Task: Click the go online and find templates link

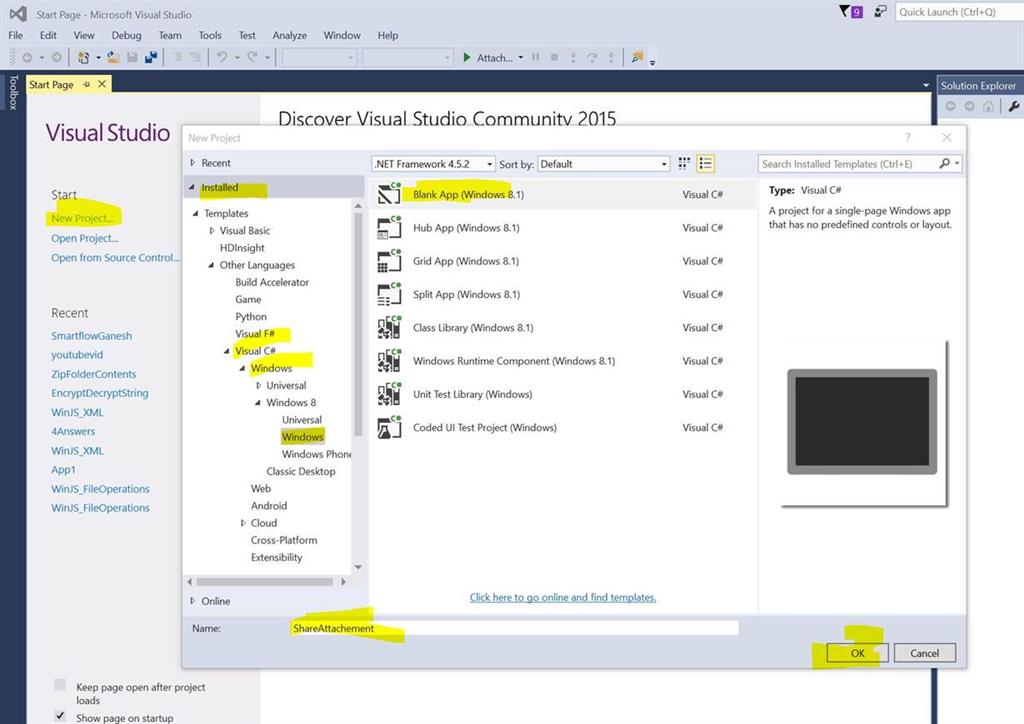Action: pyautogui.click(x=563, y=597)
